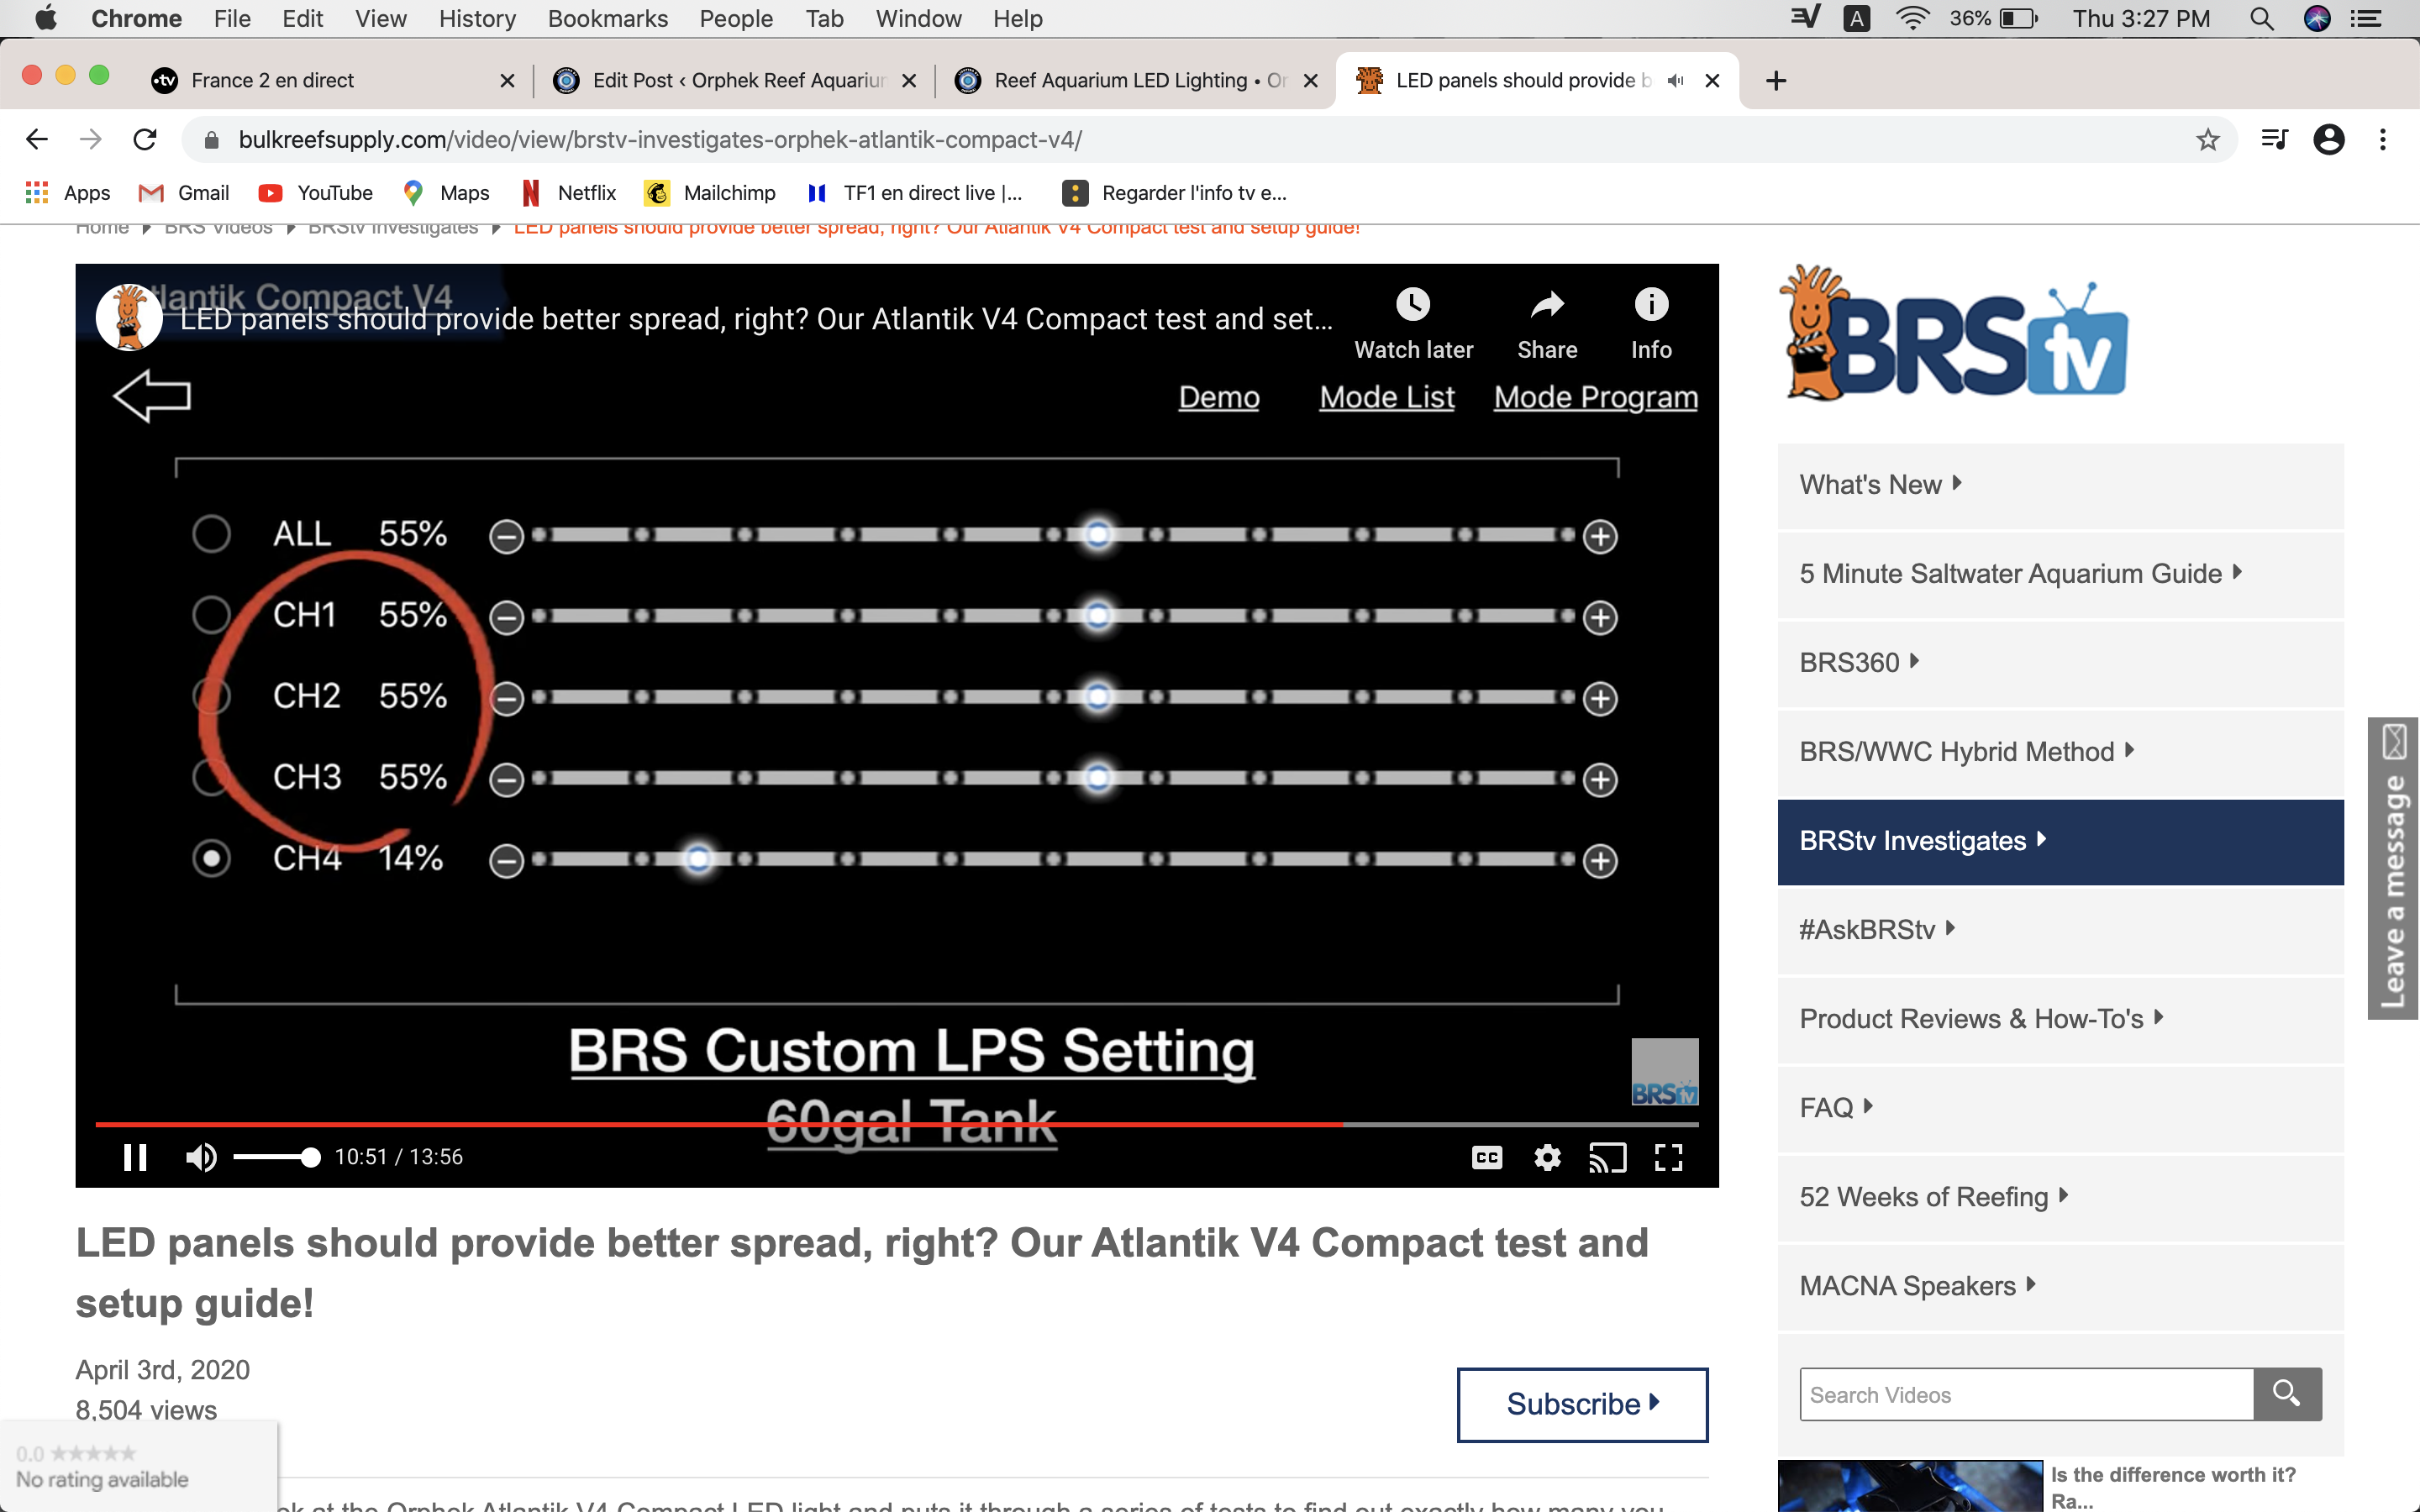Close the Reef Aquarium LED Lighting tab
2420x1512 pixels.
(x=1310, y=80)
